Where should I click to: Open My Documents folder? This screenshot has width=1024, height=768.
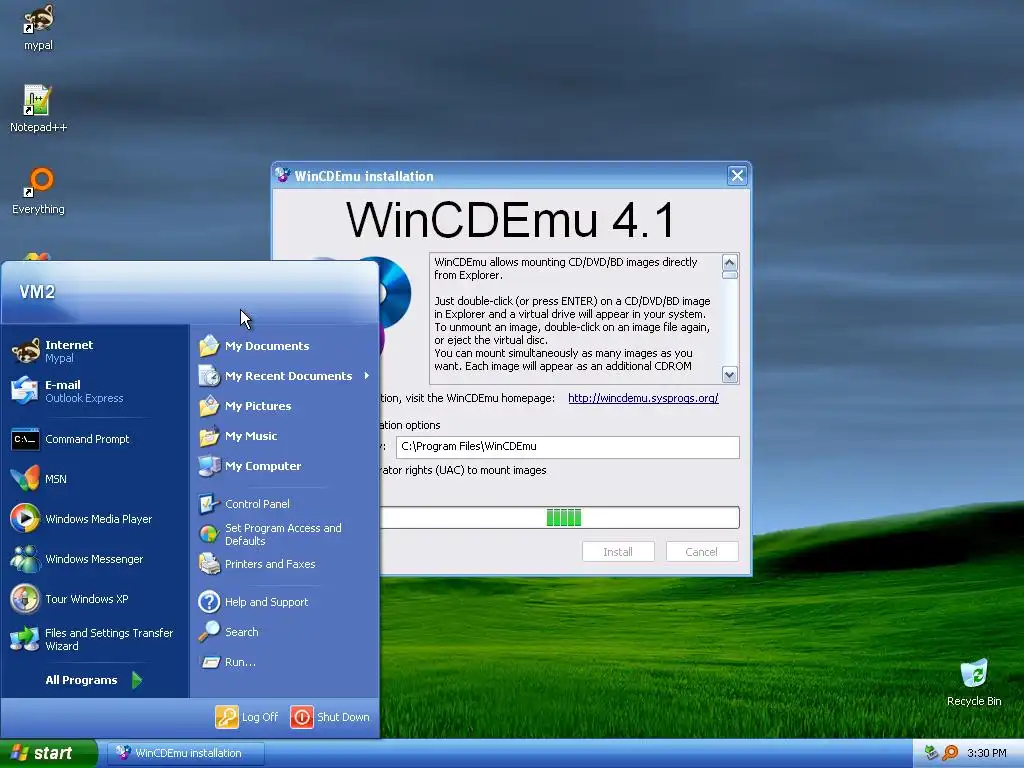tap(285, 345)
